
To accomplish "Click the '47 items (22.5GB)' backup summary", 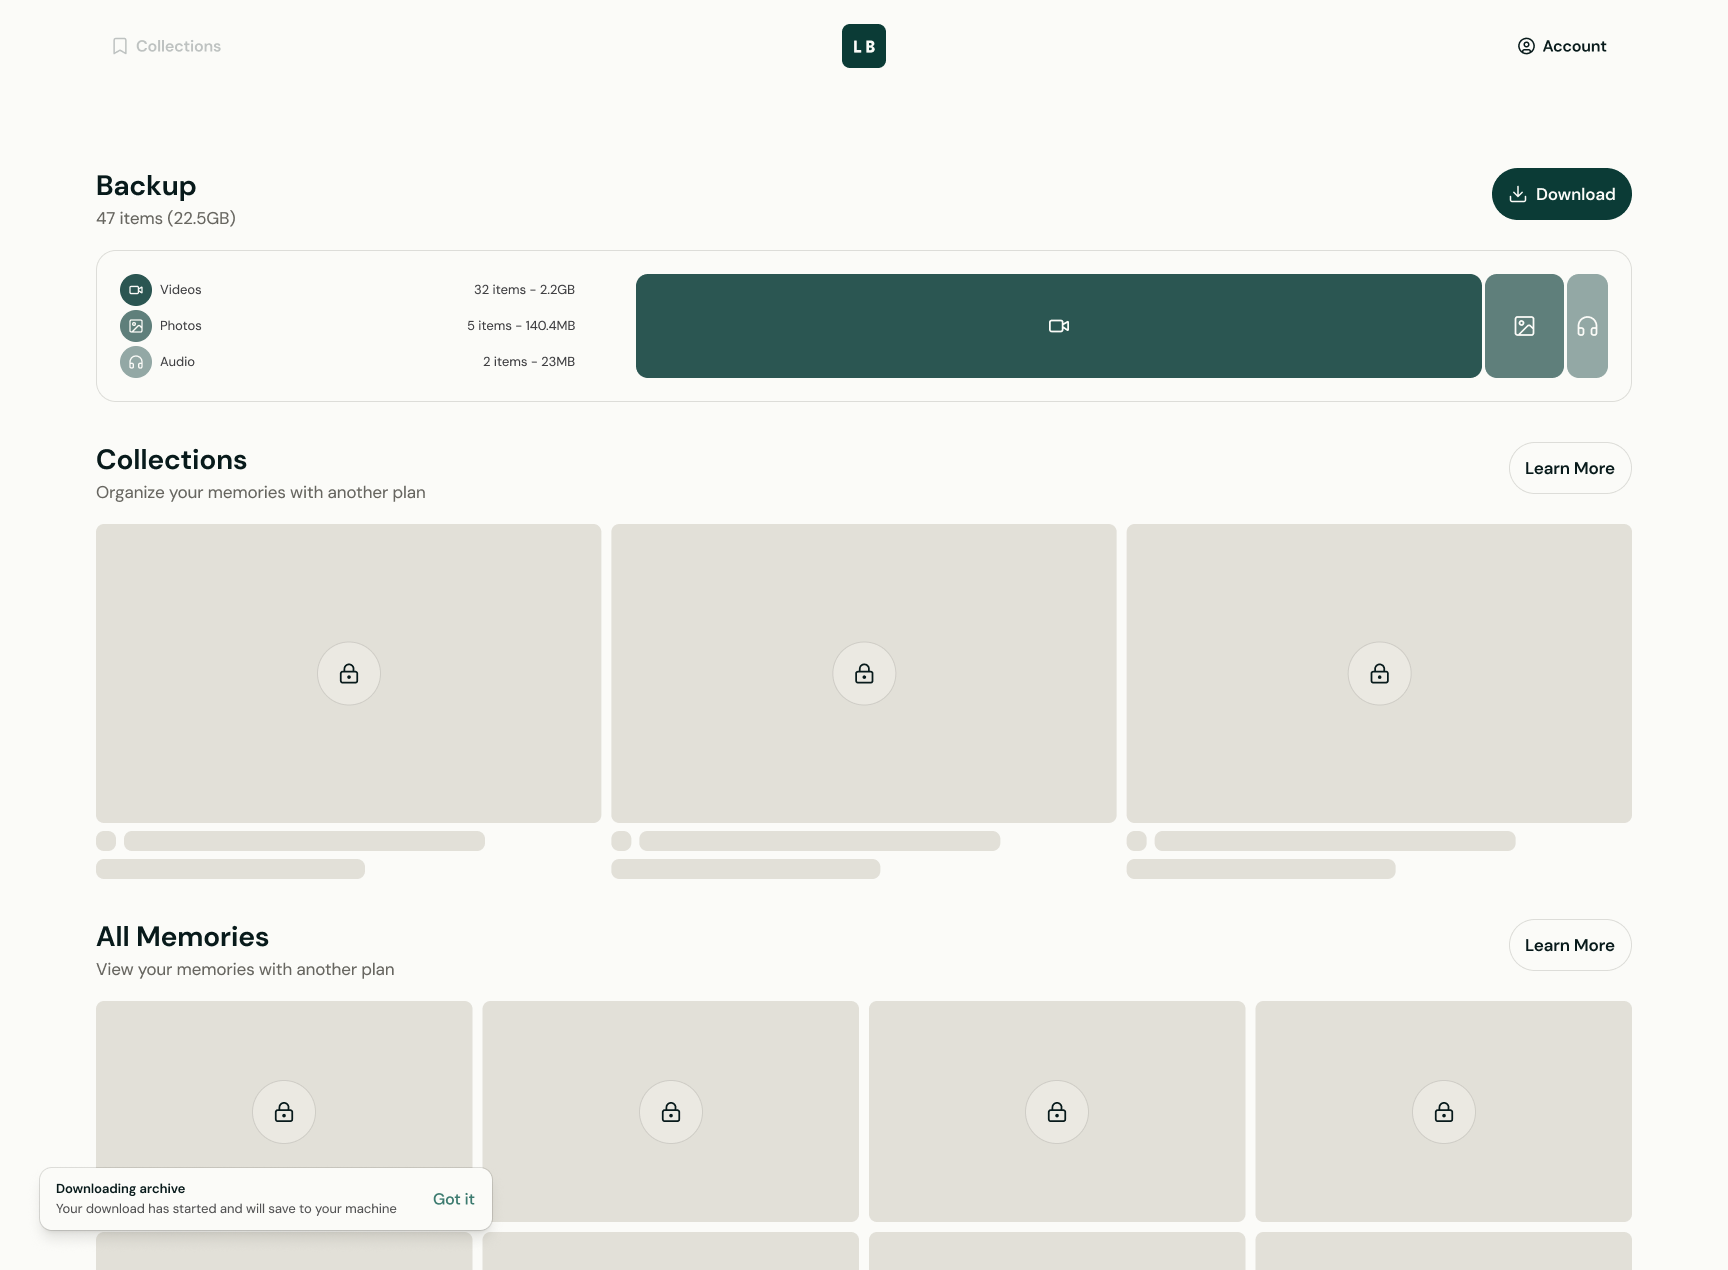I will (166, 218).
